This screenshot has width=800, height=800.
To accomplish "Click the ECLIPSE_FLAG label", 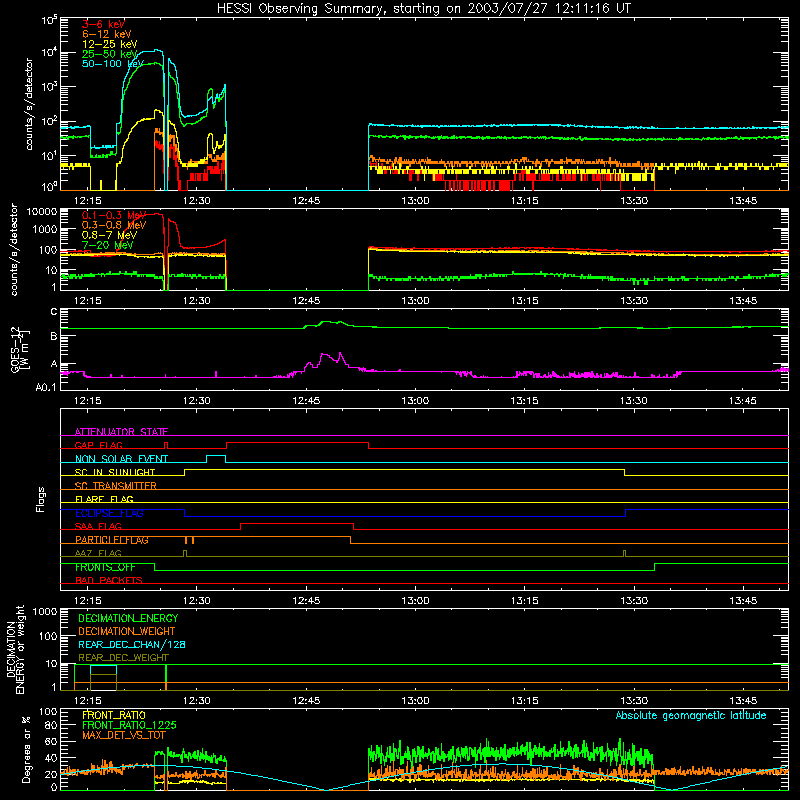I will [x=109, y=513].
